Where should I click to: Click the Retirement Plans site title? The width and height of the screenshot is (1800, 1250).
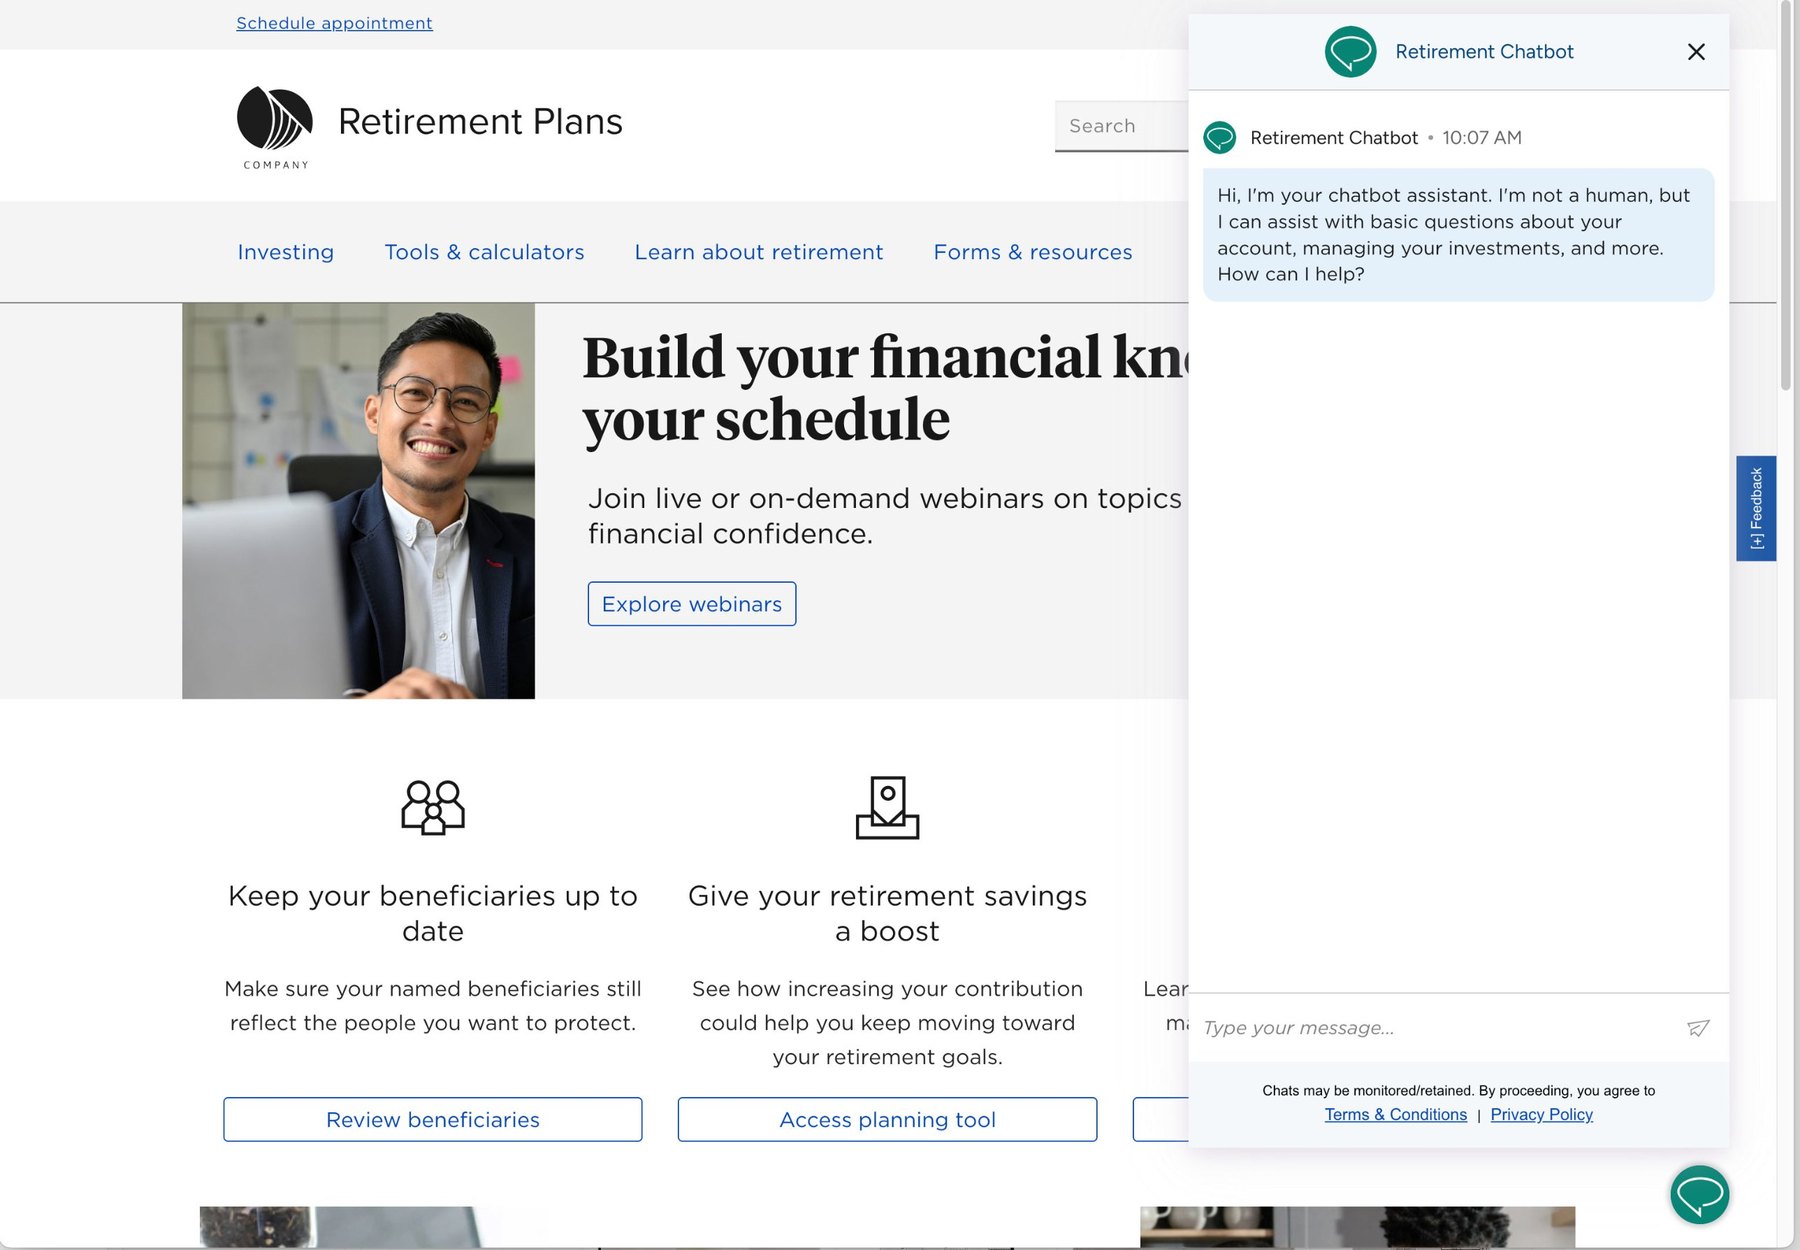[480, 121]
